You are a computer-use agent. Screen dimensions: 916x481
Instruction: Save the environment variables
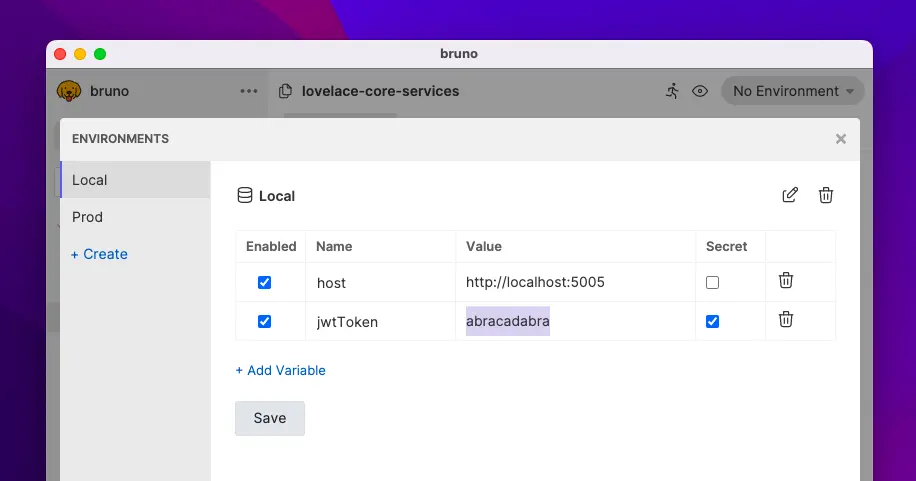coord(270,418)
